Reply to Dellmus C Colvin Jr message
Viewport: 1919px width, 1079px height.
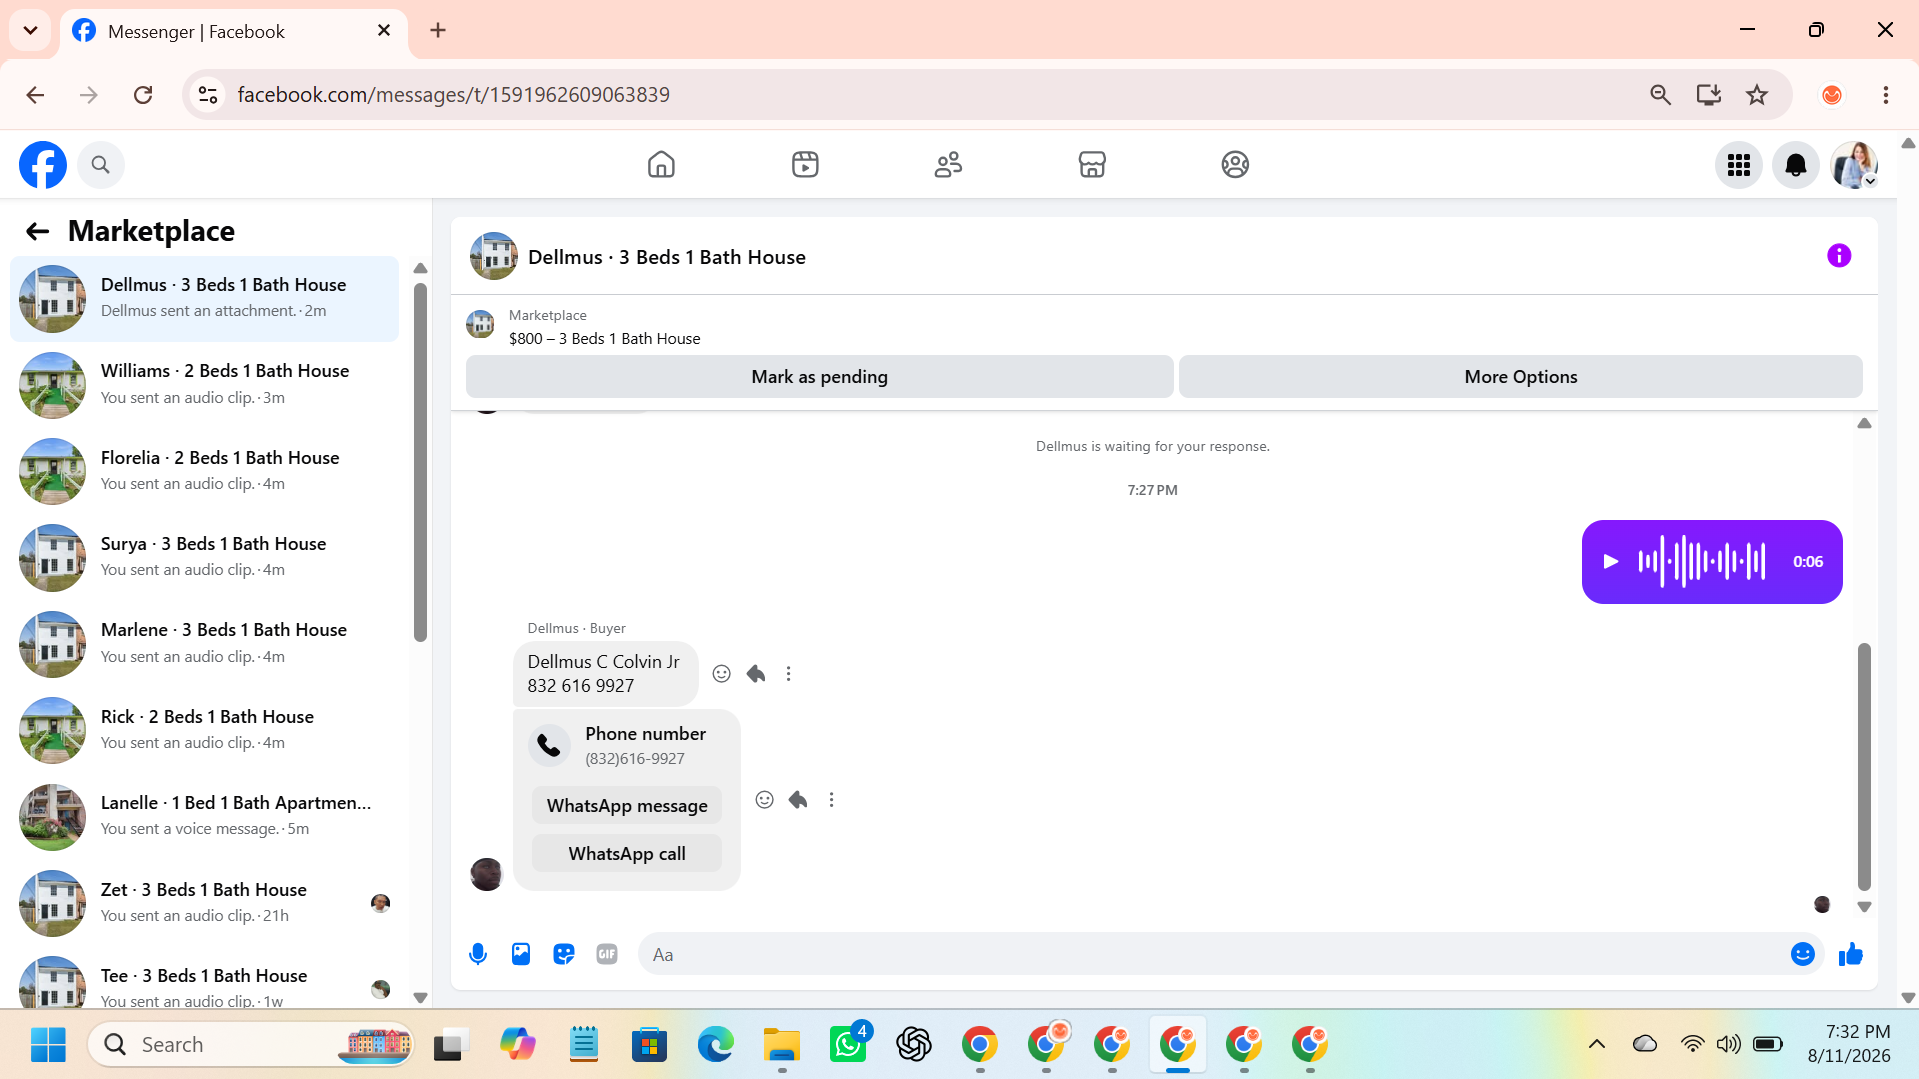(756, 674)
